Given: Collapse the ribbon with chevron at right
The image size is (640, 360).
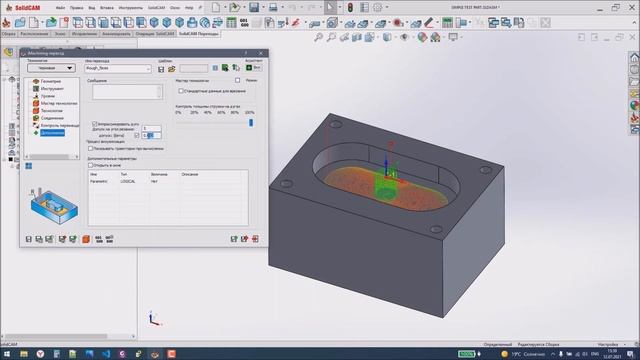Looking at the screenshot, I should (x=633, y=23).
